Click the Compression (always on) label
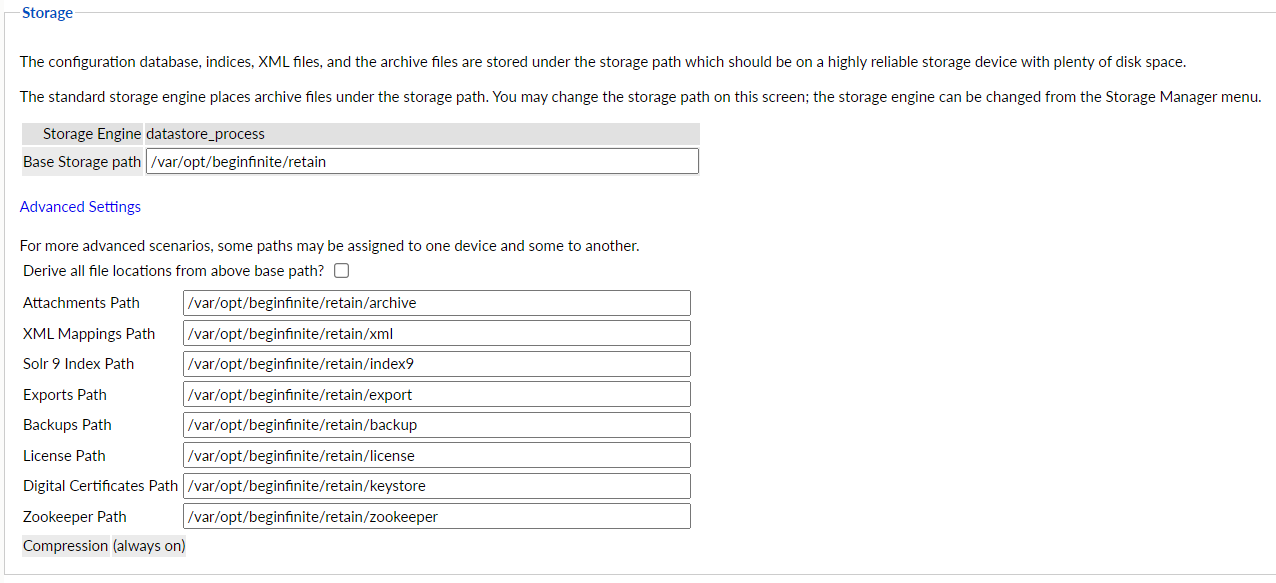This screenshot has height=583, width=1276. (104, 546)
